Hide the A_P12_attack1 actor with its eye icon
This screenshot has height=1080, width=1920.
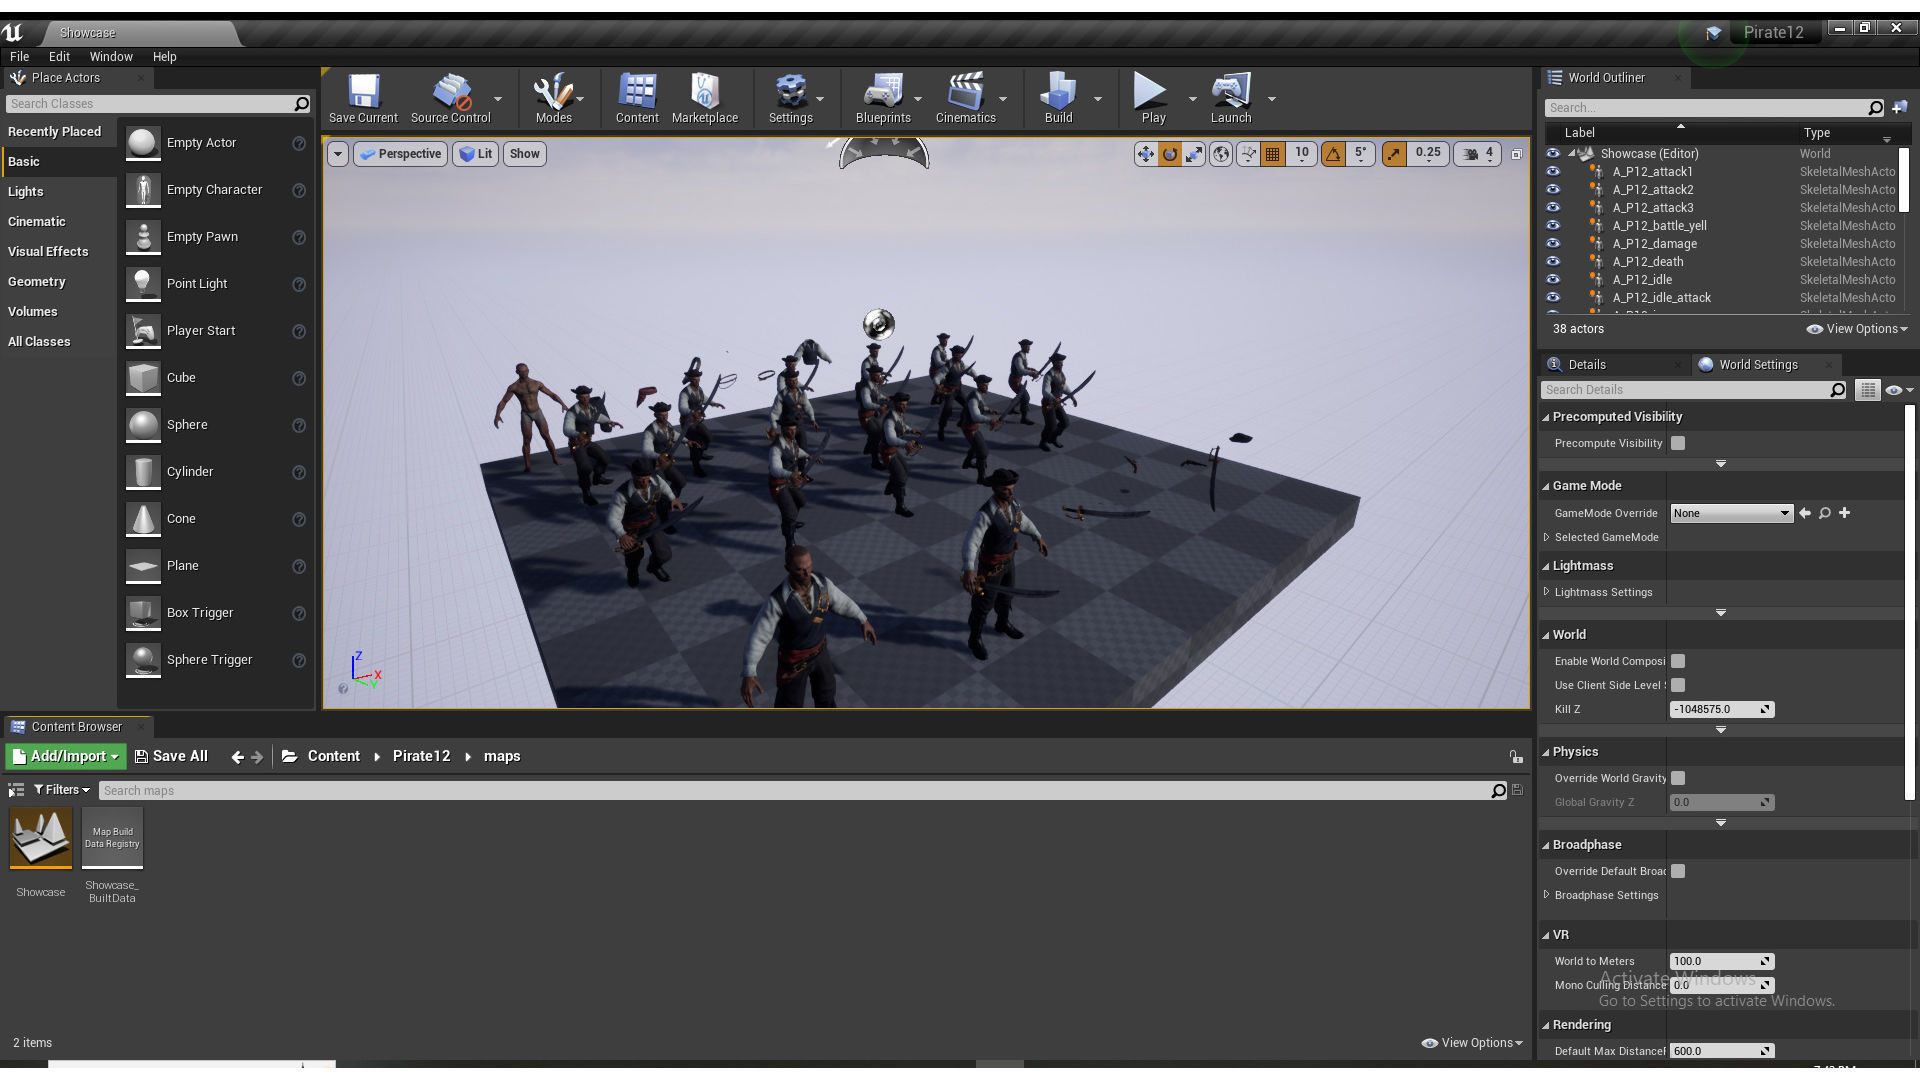point(1553,172)
